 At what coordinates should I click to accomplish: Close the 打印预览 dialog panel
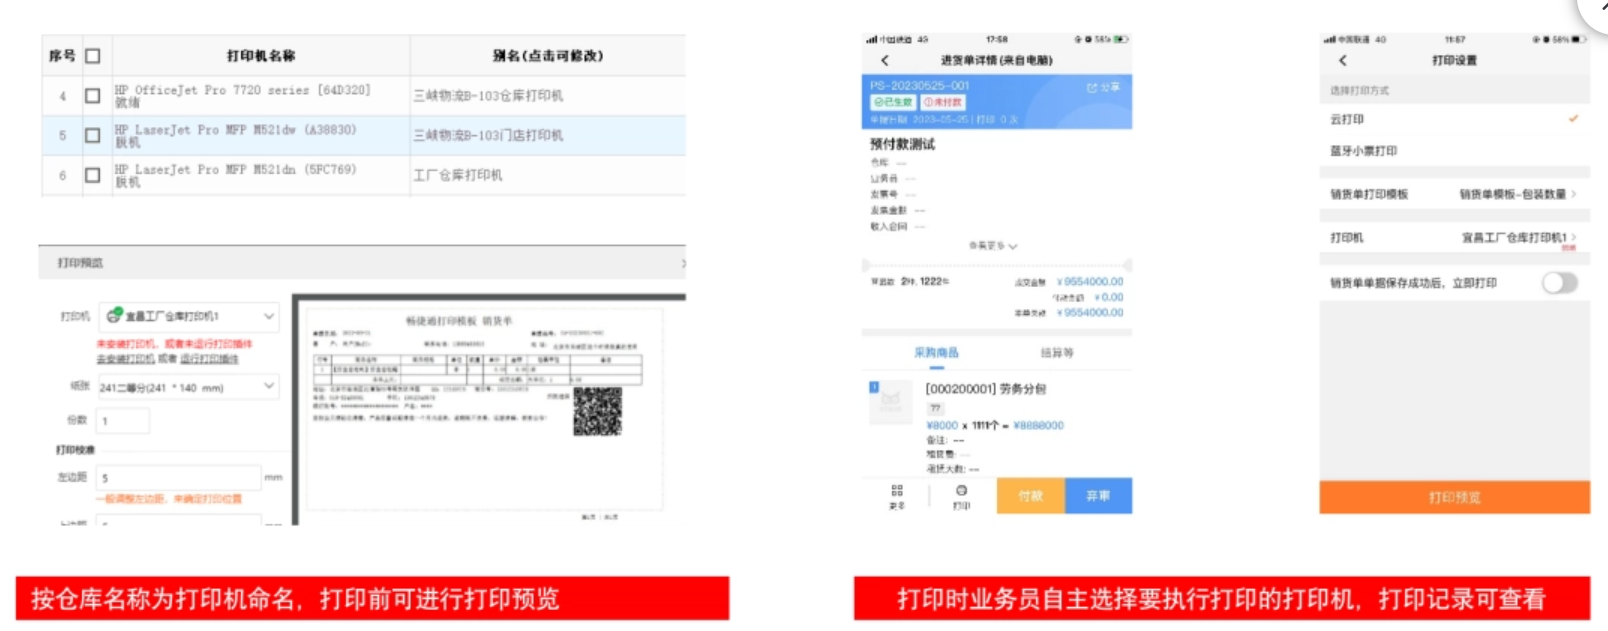click(683, 264)
